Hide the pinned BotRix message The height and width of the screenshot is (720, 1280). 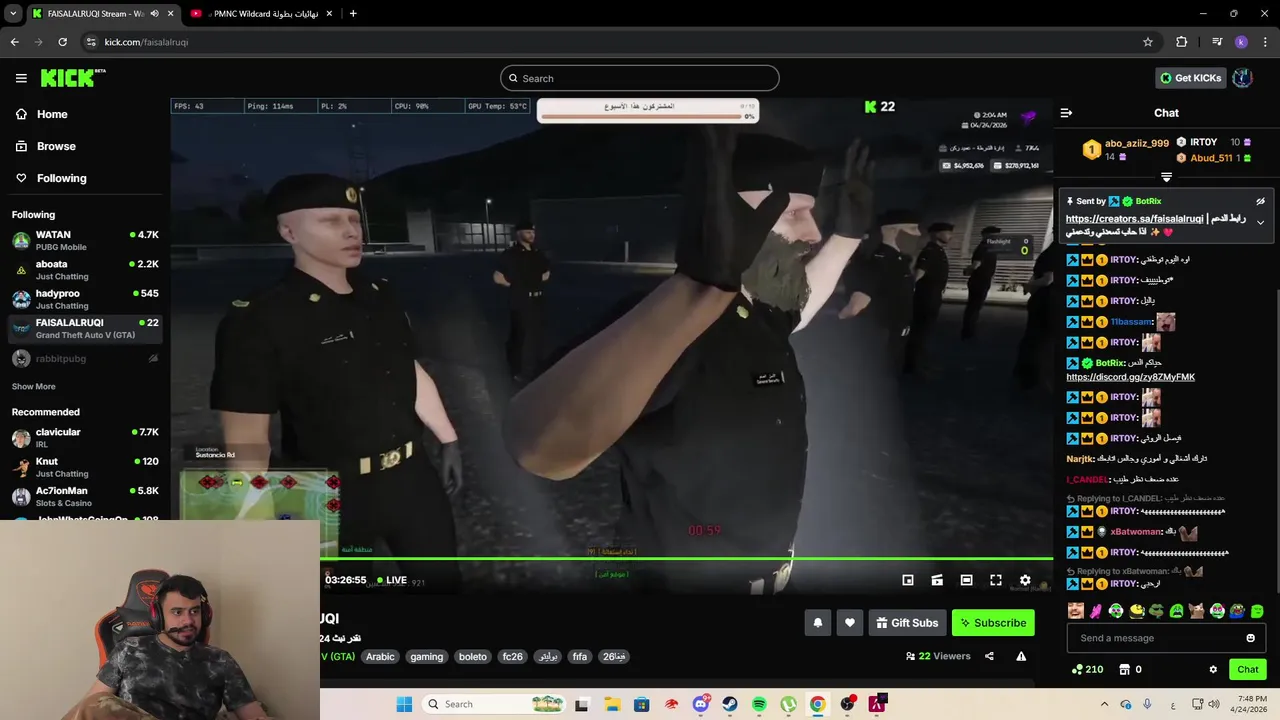tap(1260, 201)
